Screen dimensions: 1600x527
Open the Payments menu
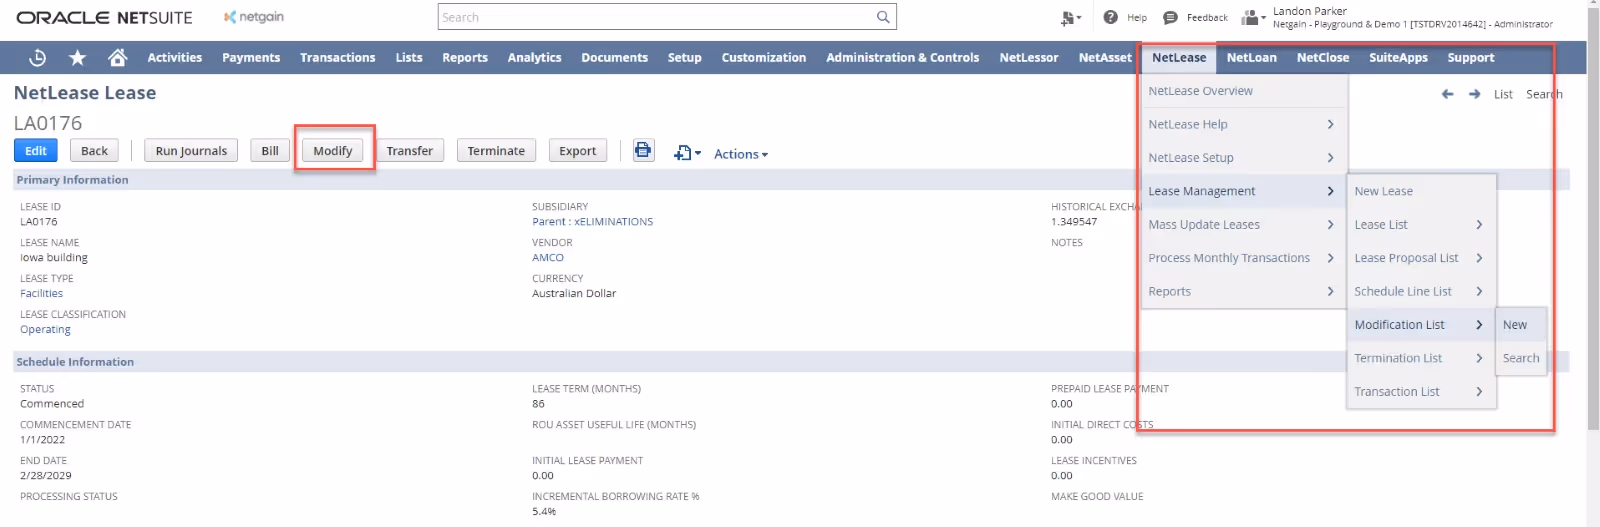(251, 58)
